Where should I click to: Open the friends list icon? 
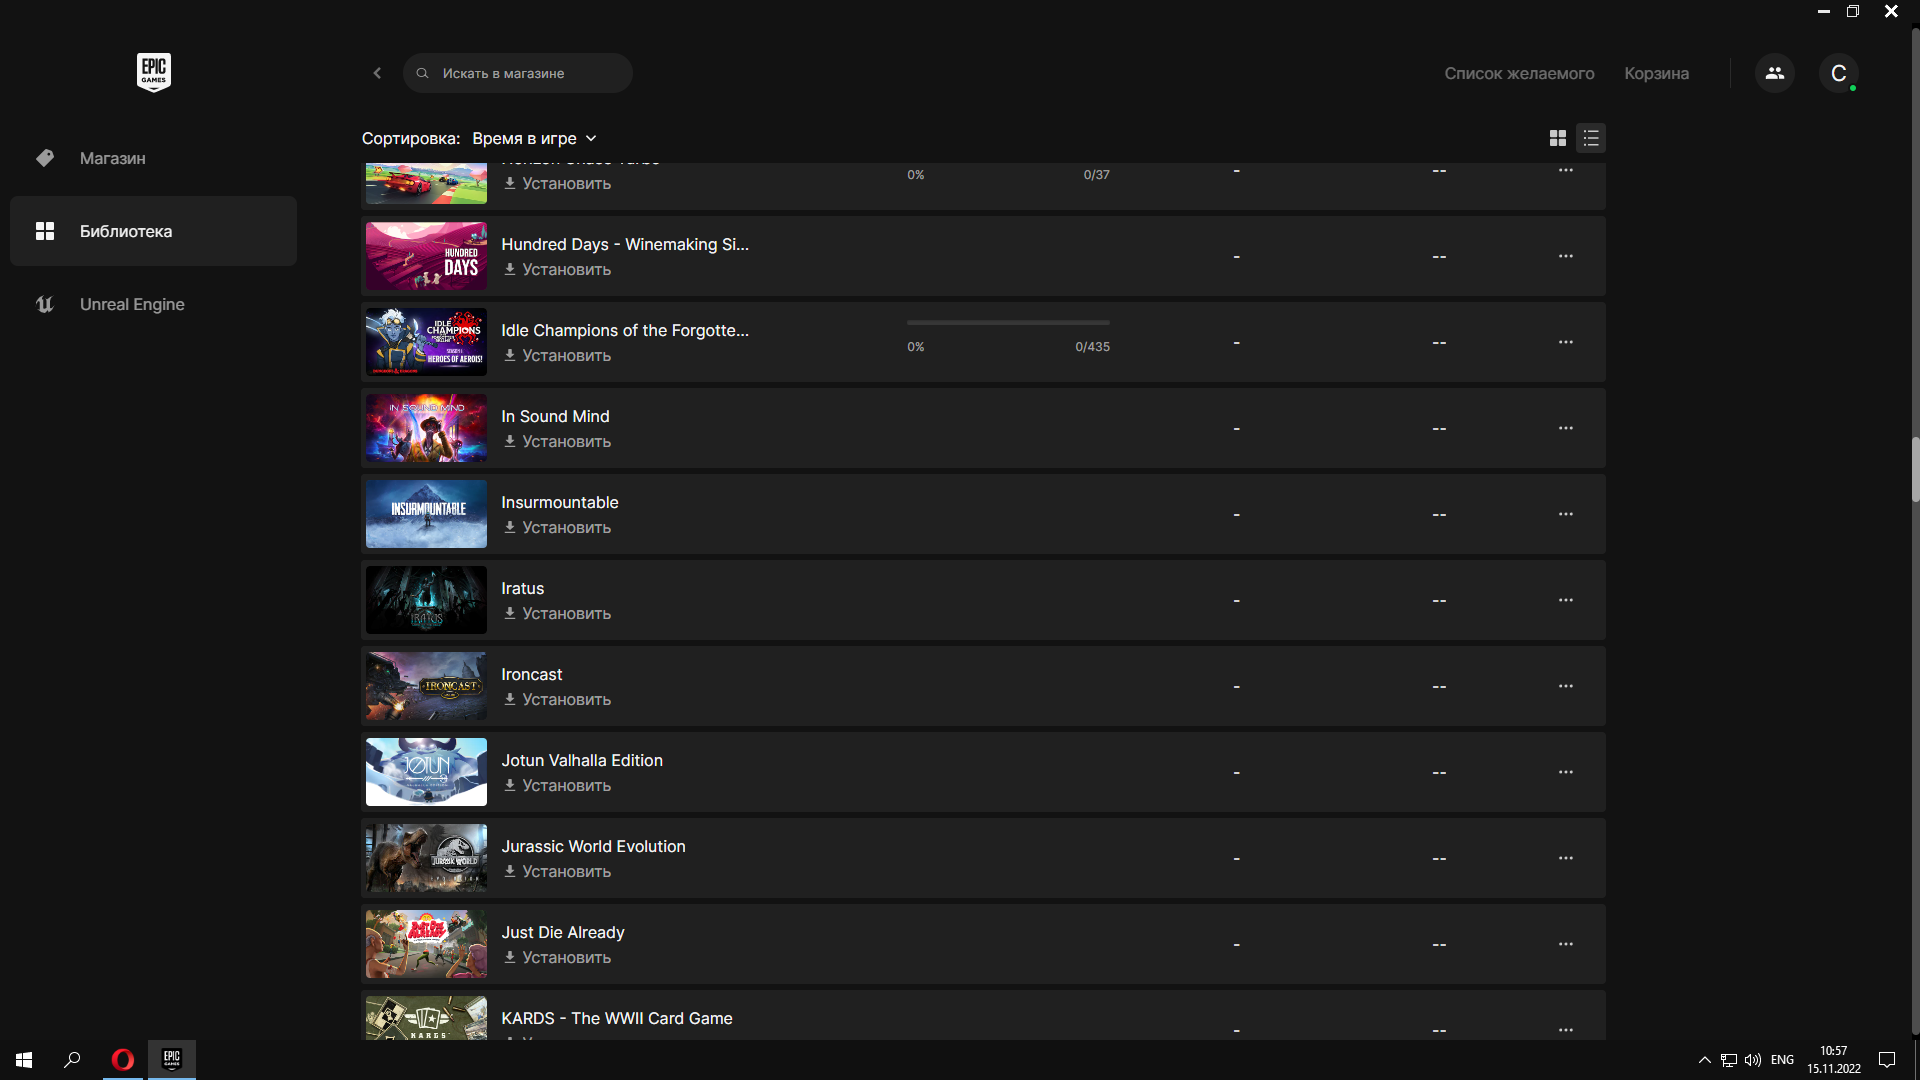tap(1775, 73)
